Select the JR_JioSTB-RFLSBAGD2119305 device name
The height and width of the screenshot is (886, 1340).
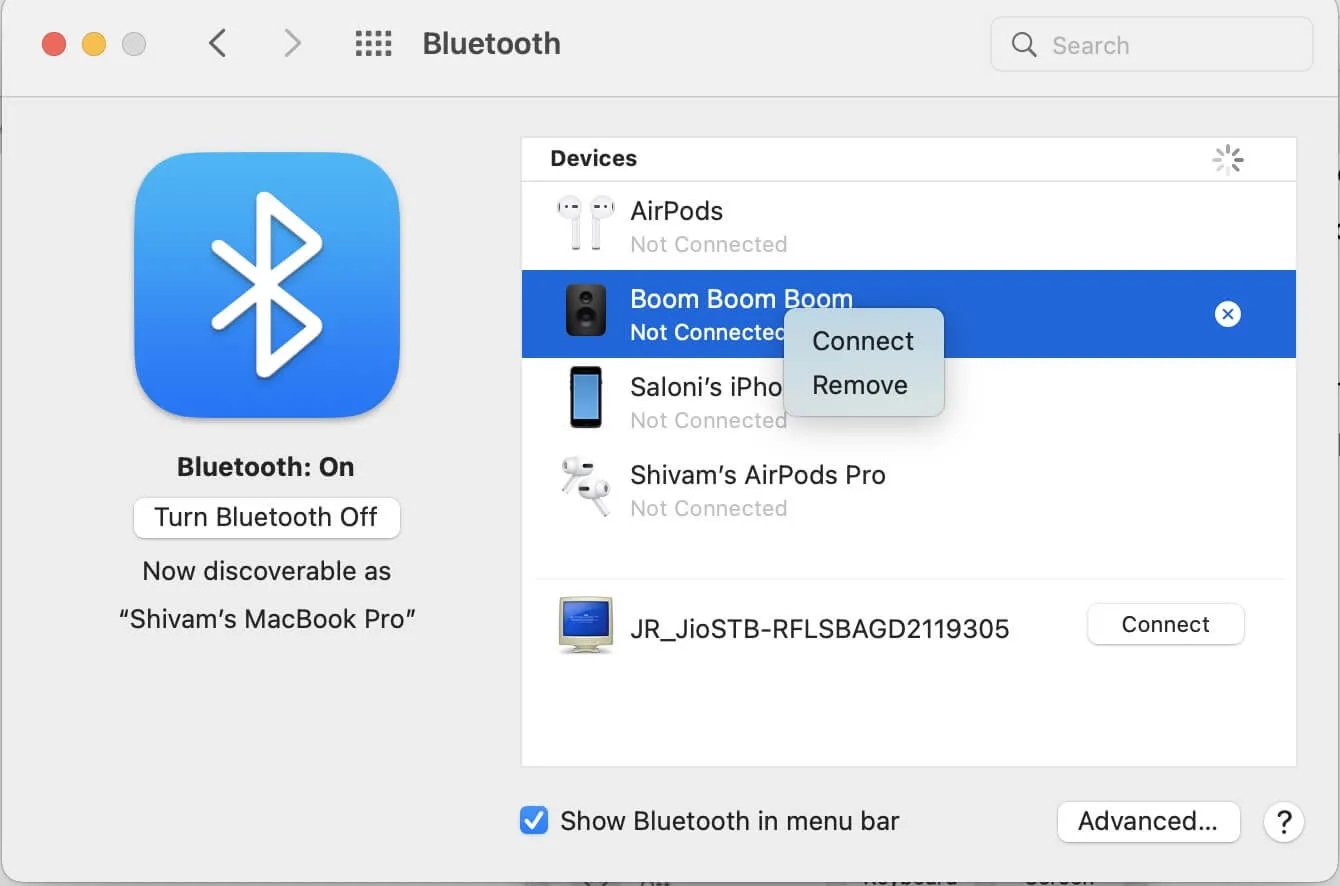pos(819,629)
